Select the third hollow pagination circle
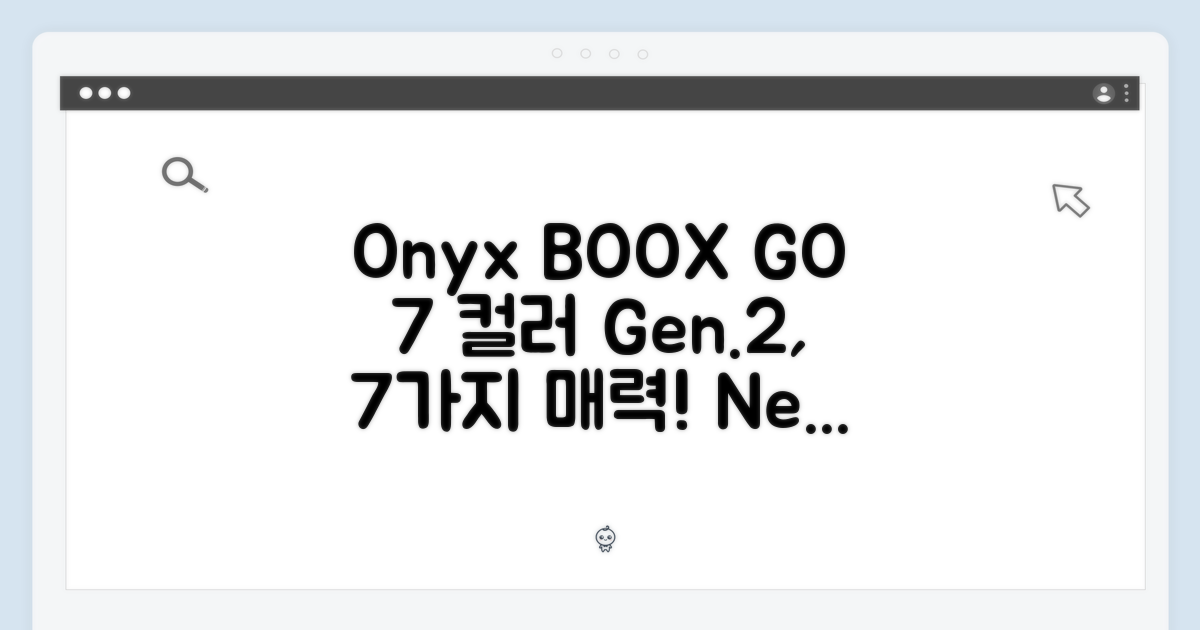The image size is (1200, 630). point(614,54)
